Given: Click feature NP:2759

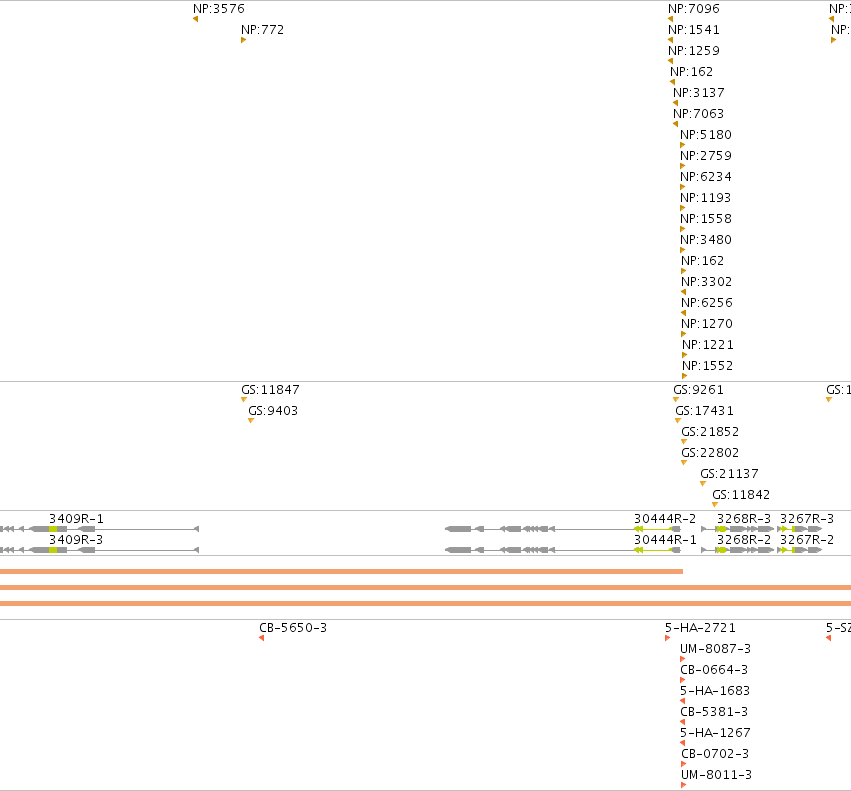Looking at the screenshot, I should (706, 156).
